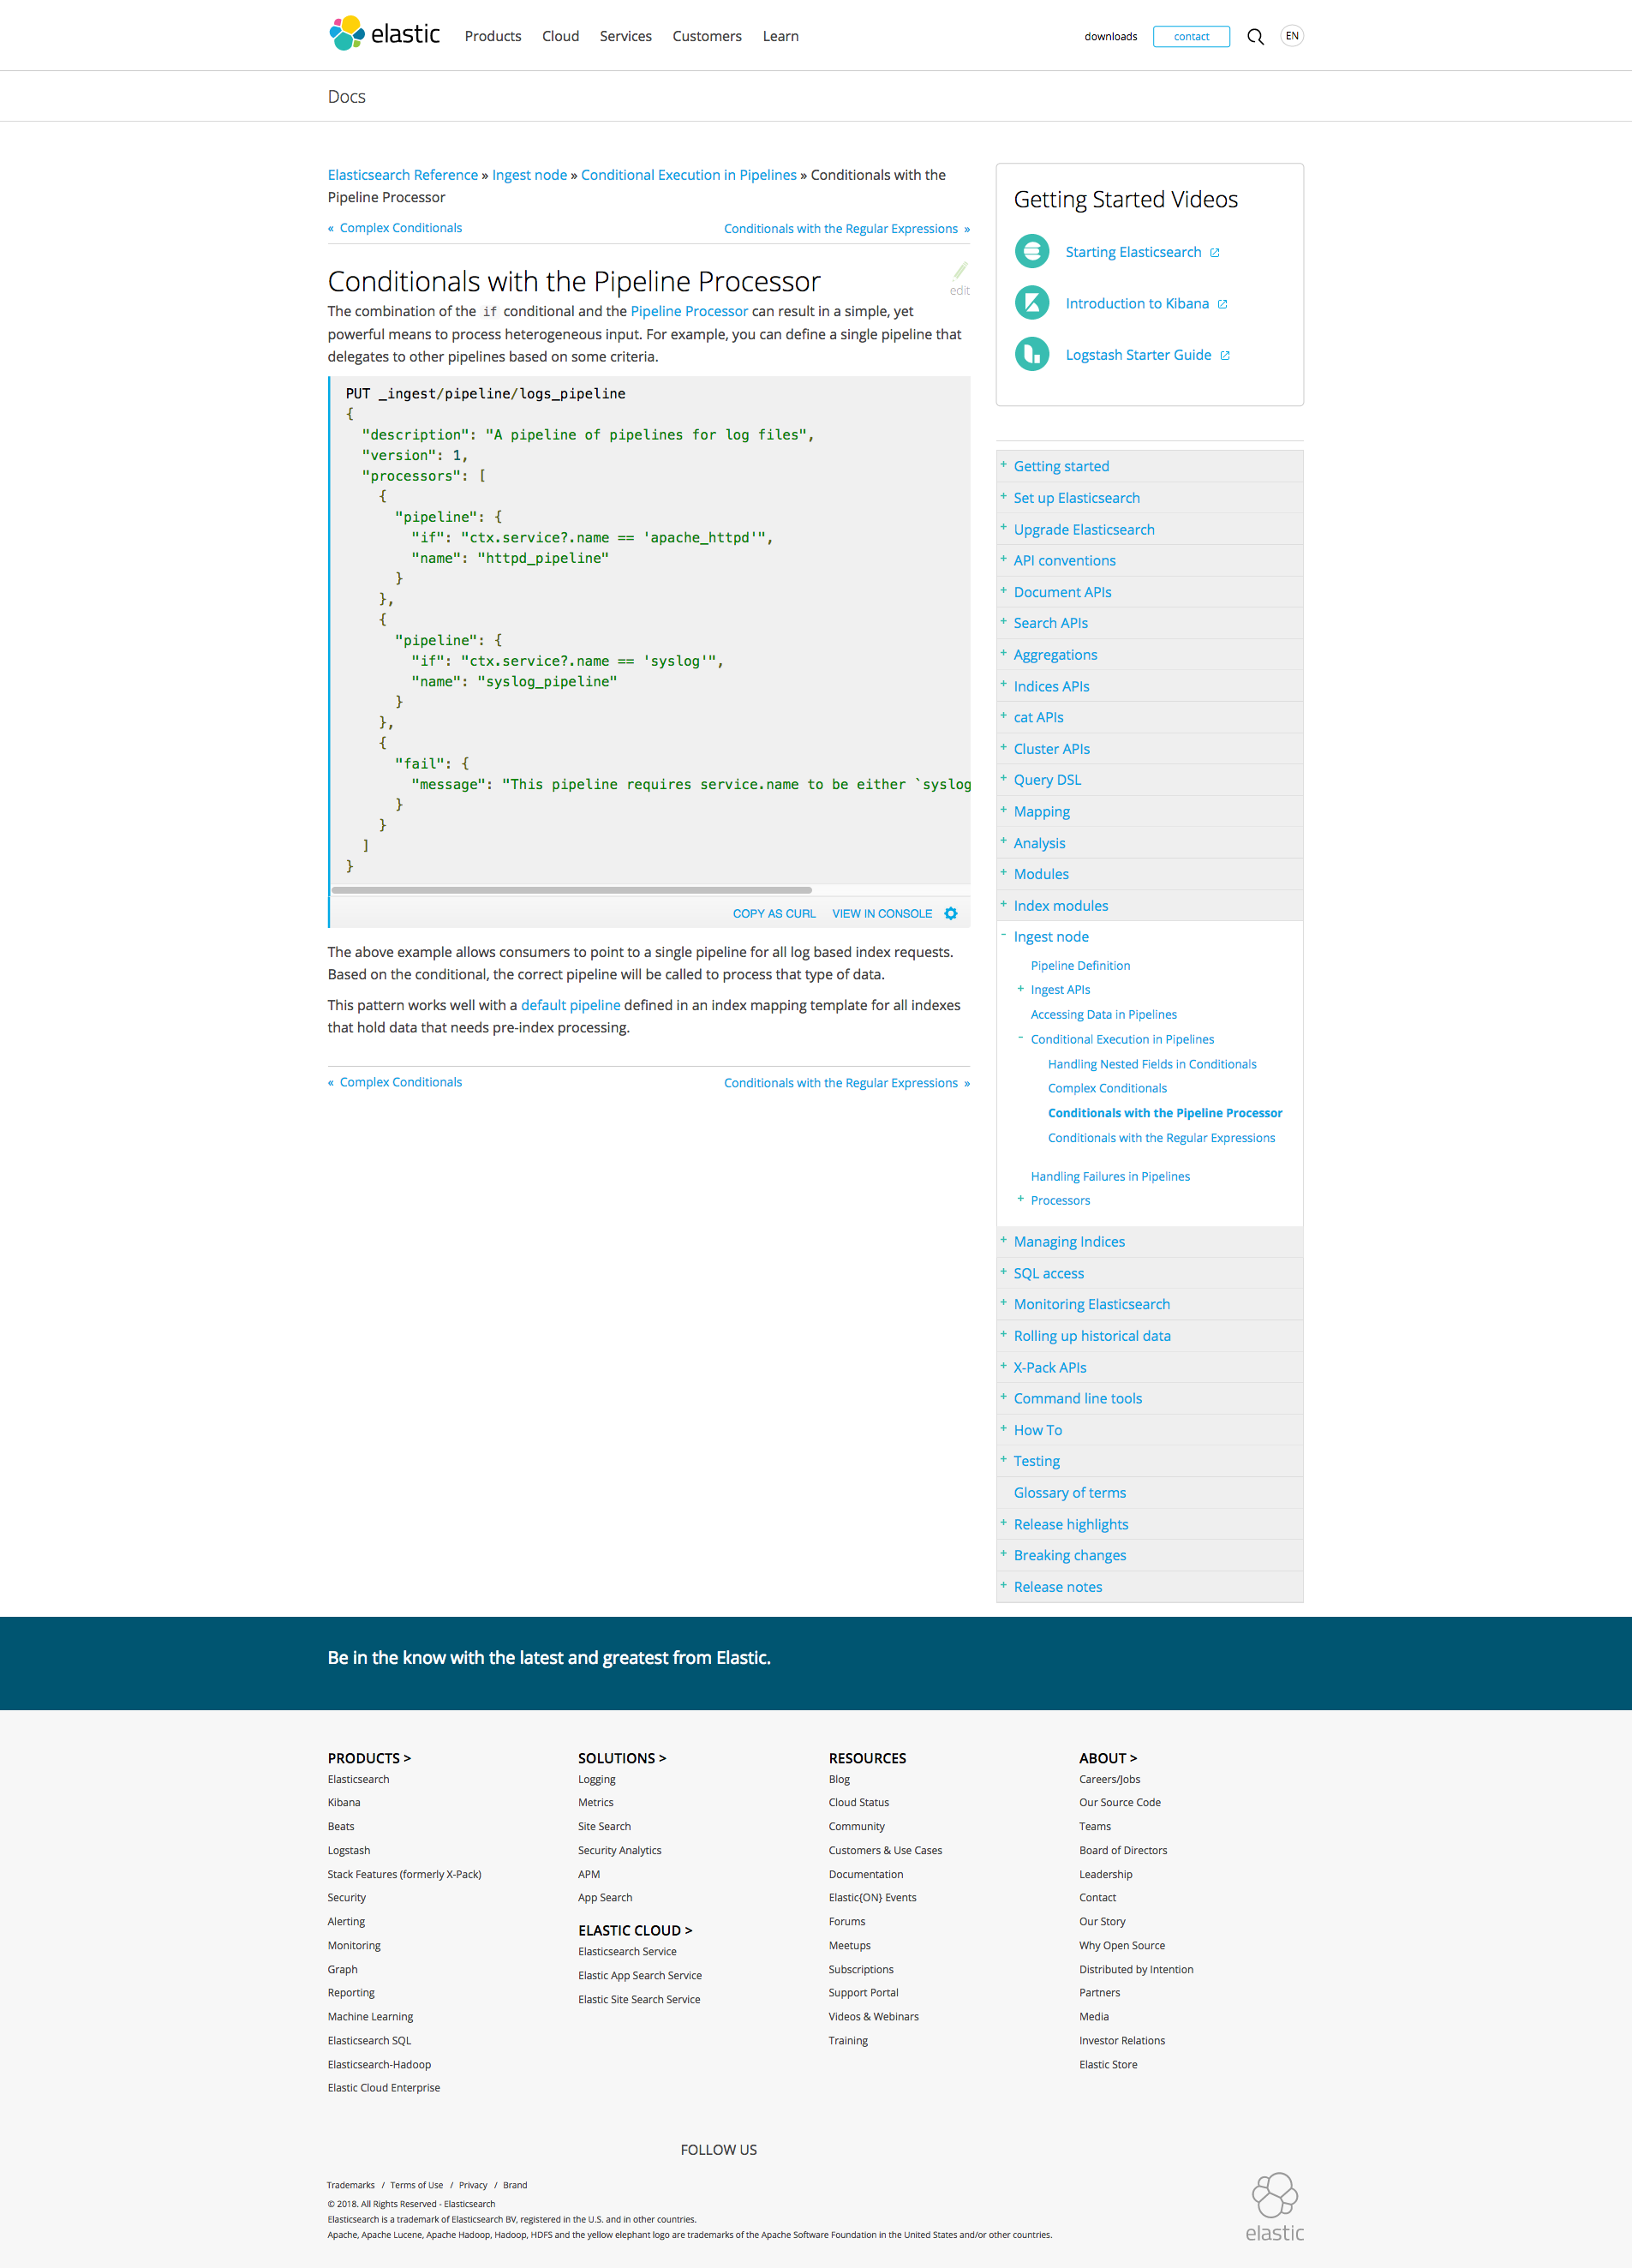Open PRODUCTS footer heading
This screenshot has width=1632, height=2268.
pos(369,1758)
